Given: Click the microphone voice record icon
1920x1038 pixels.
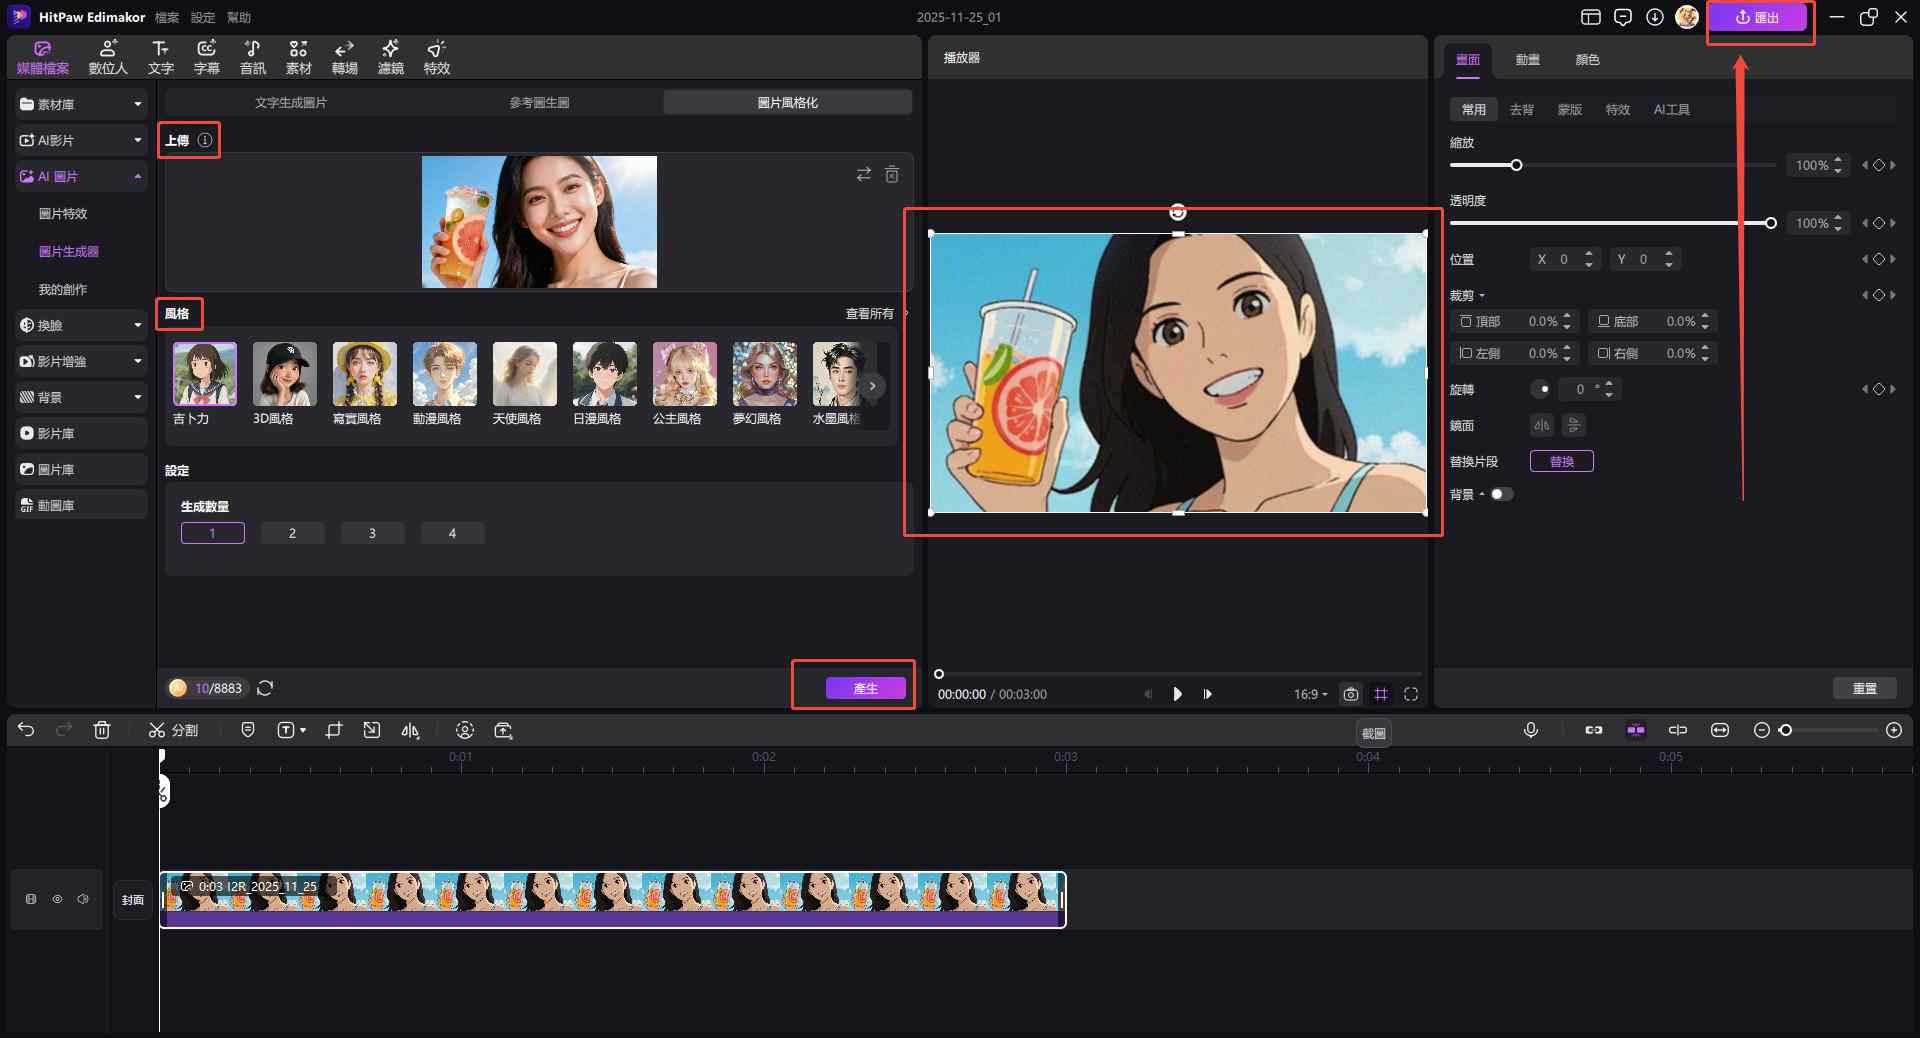Looking at the screenshot, I should pyautogui.click(x=1530, y=731).
